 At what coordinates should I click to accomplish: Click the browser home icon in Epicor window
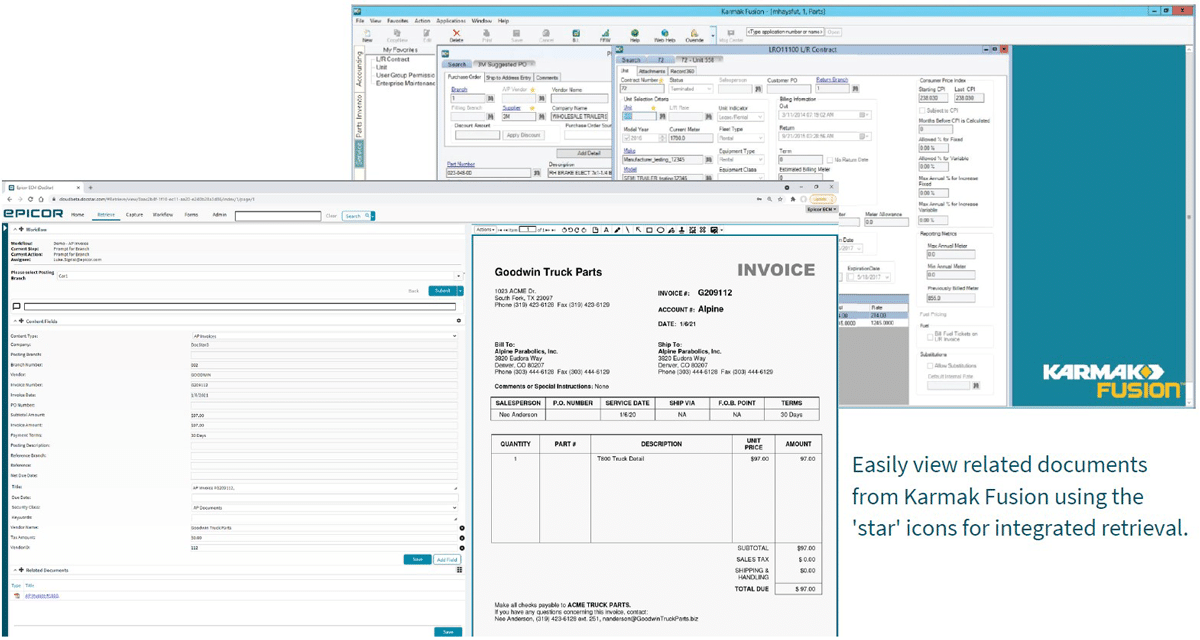40,199
